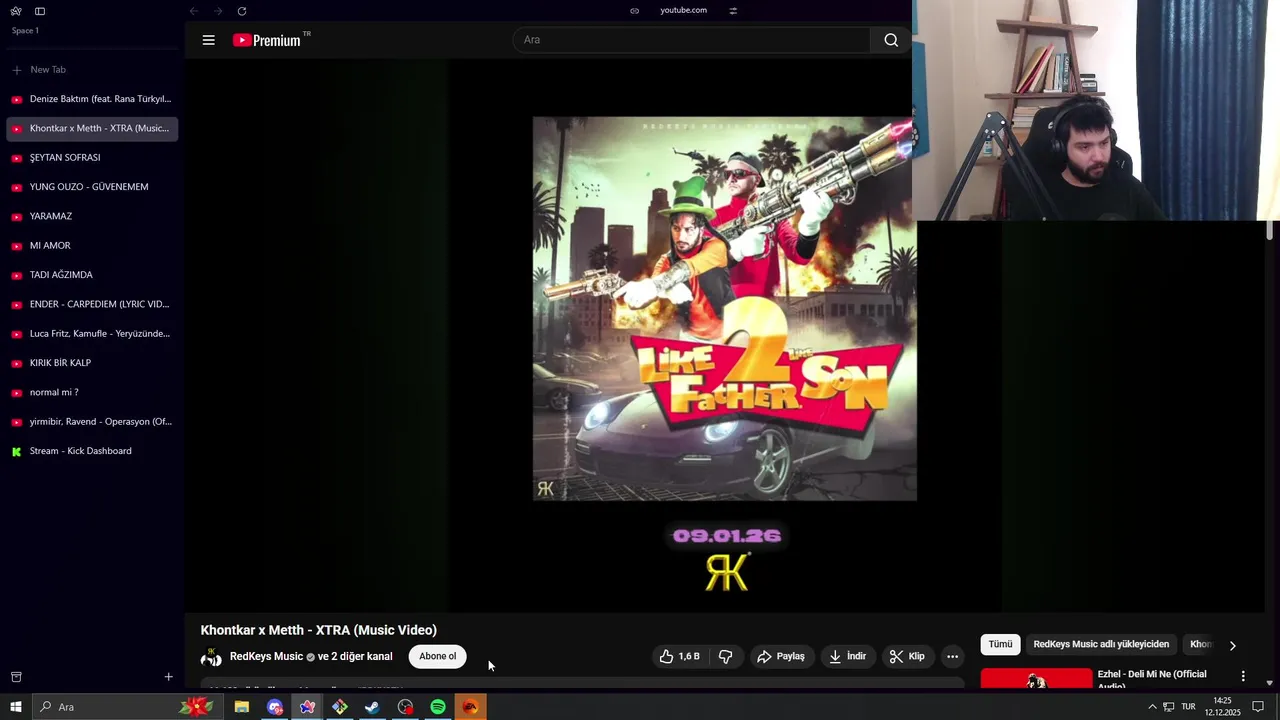Open File Explorer from taskbar
This screenshot has height=720, width=1280.
tap(242, 707)
